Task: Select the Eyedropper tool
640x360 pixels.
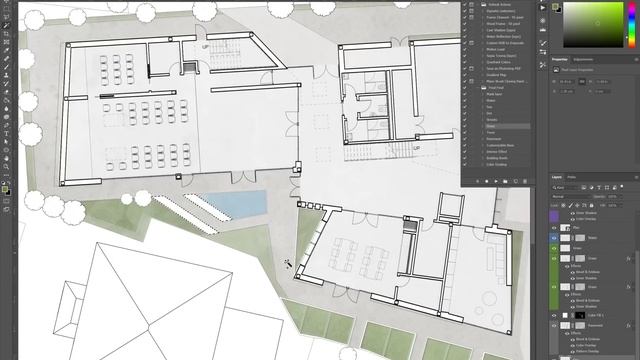Action: (6, 50)
